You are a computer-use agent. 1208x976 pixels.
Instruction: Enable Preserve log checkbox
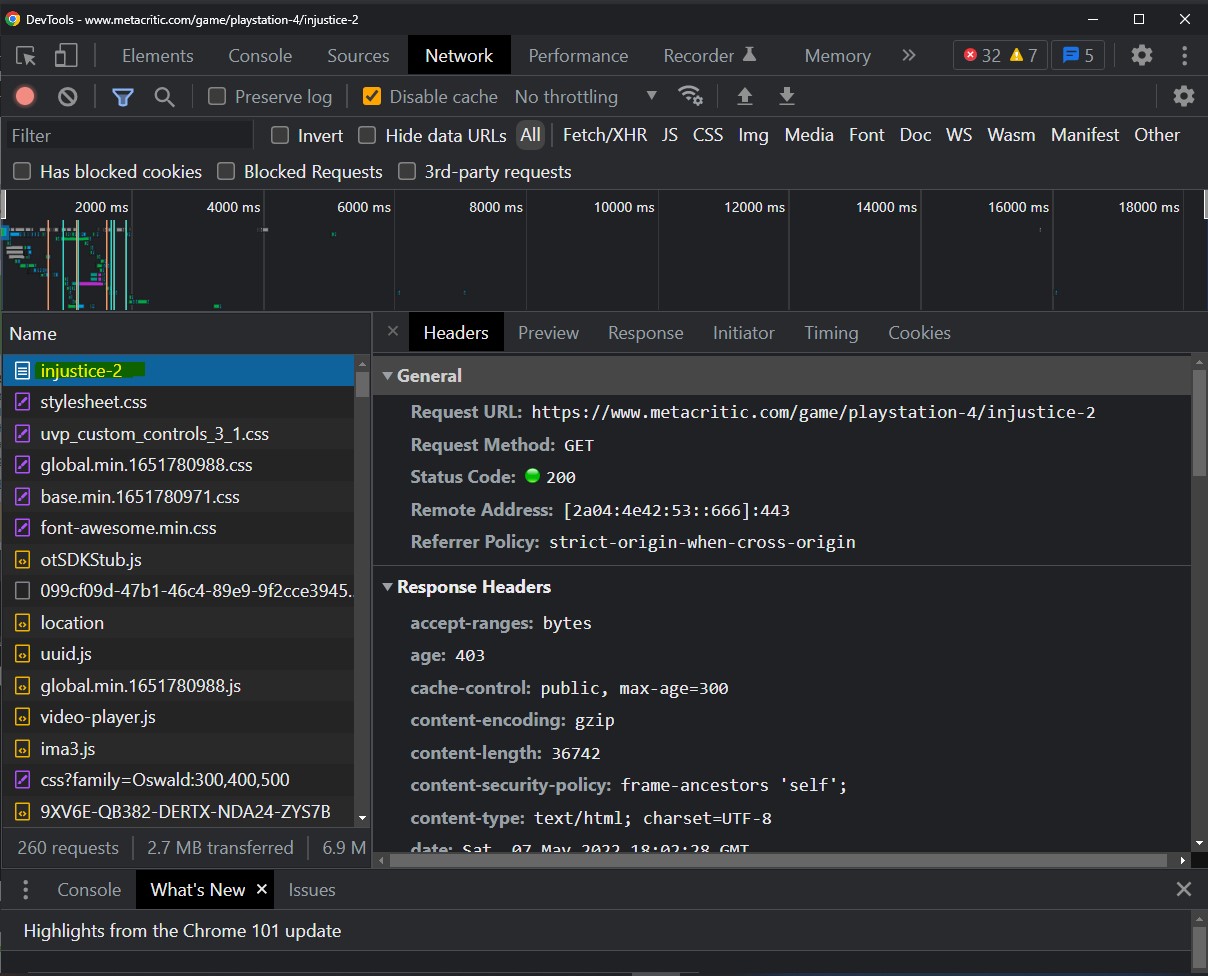coord(217,96)
